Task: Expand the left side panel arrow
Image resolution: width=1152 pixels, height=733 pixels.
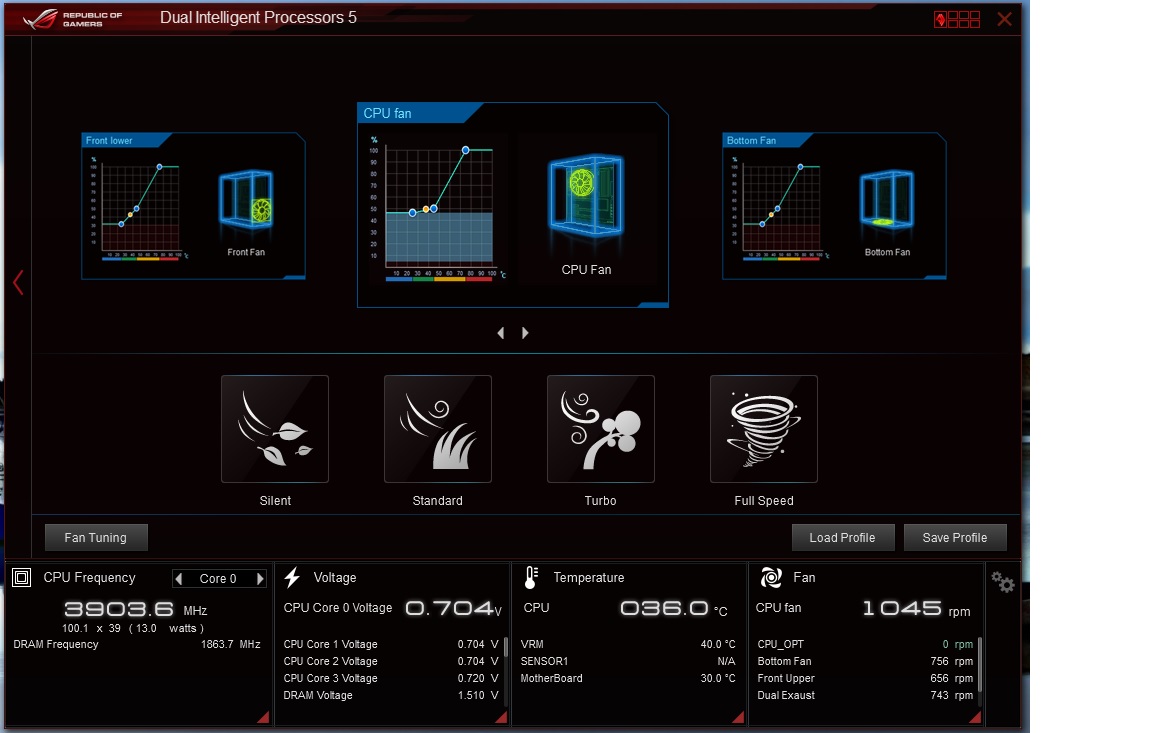Action: [18, 282]
